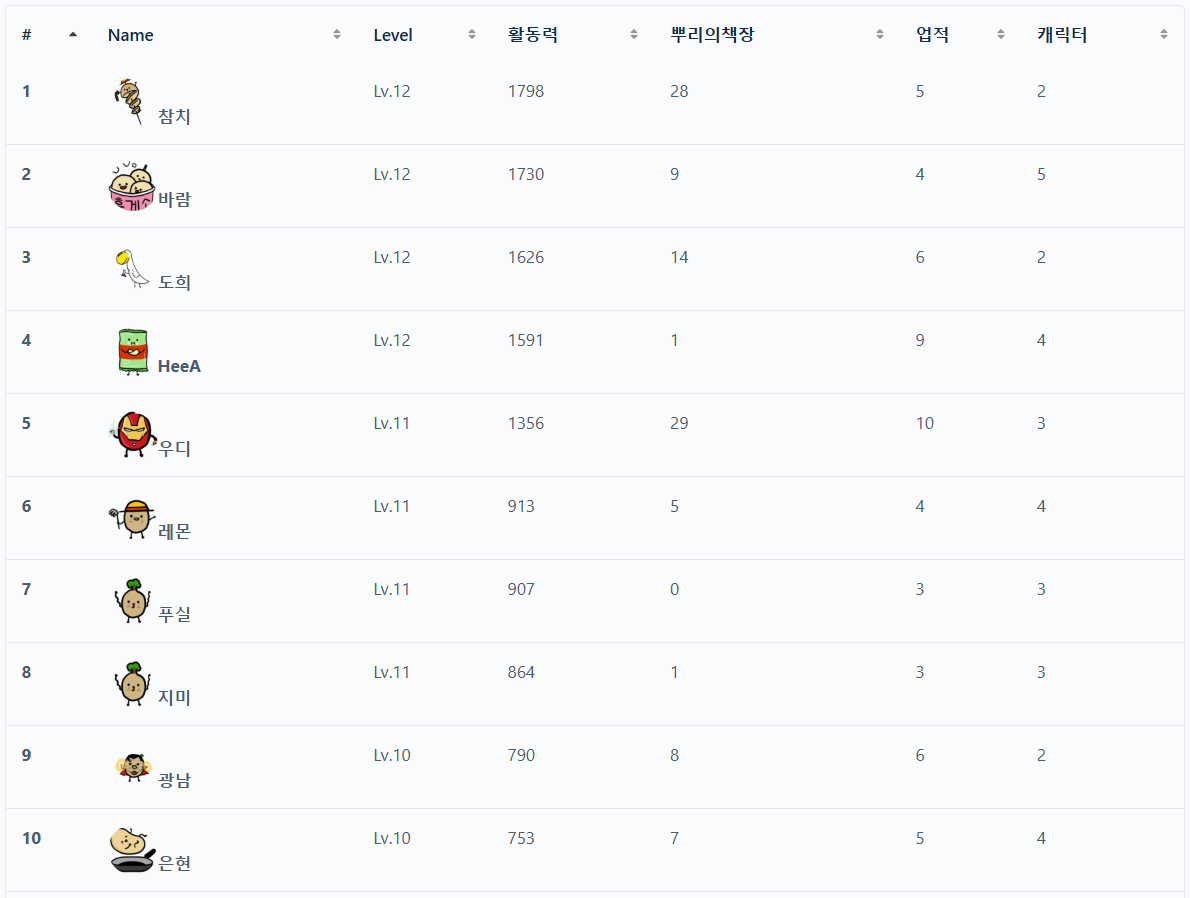The image size is (1190, 898).
Task: Sort the table by 뿌리의책장 column
Action: coord(880,35)
